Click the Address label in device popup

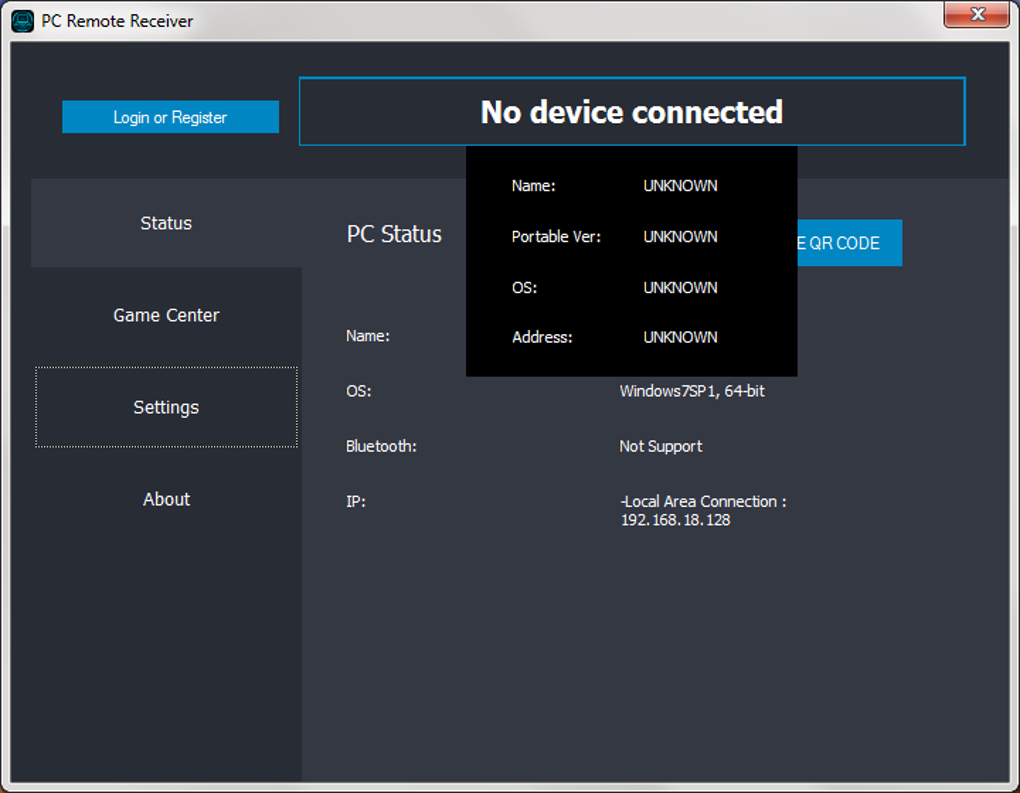(542, 338)
